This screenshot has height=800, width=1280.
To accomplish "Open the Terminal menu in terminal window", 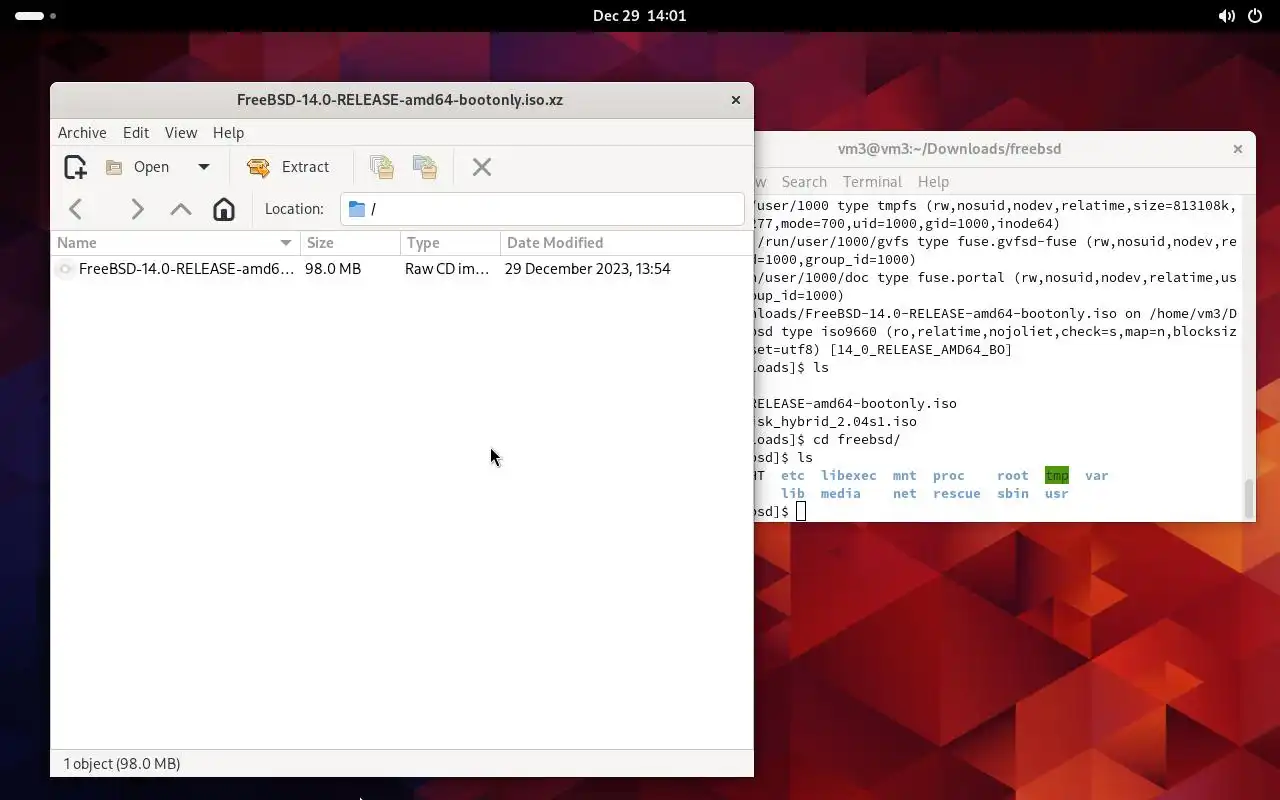I will [x=872, y=182].
